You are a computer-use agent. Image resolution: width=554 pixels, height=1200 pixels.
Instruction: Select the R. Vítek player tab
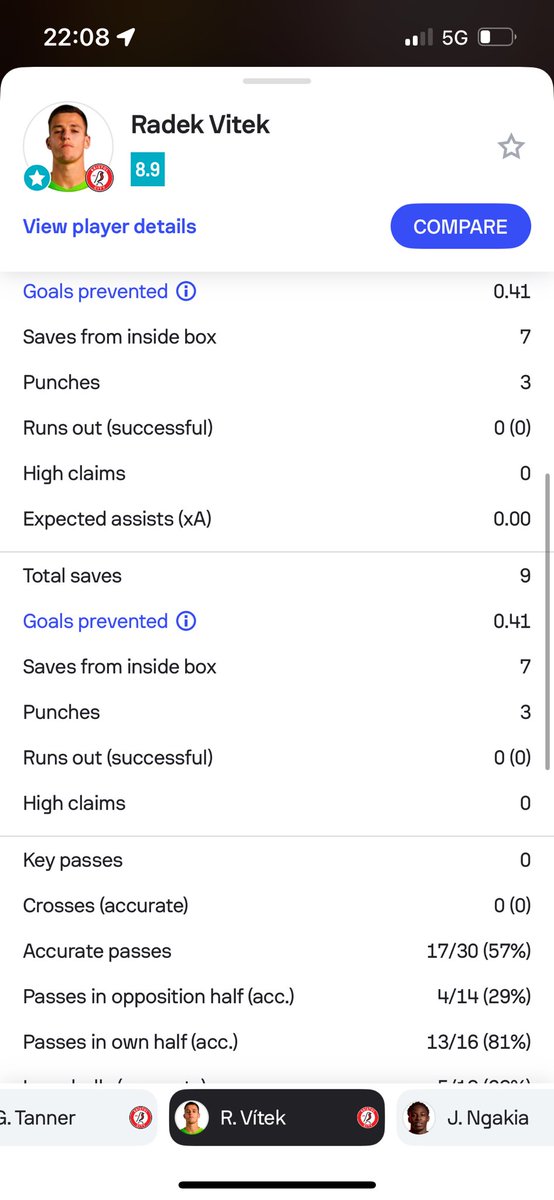click(277, 1117)
